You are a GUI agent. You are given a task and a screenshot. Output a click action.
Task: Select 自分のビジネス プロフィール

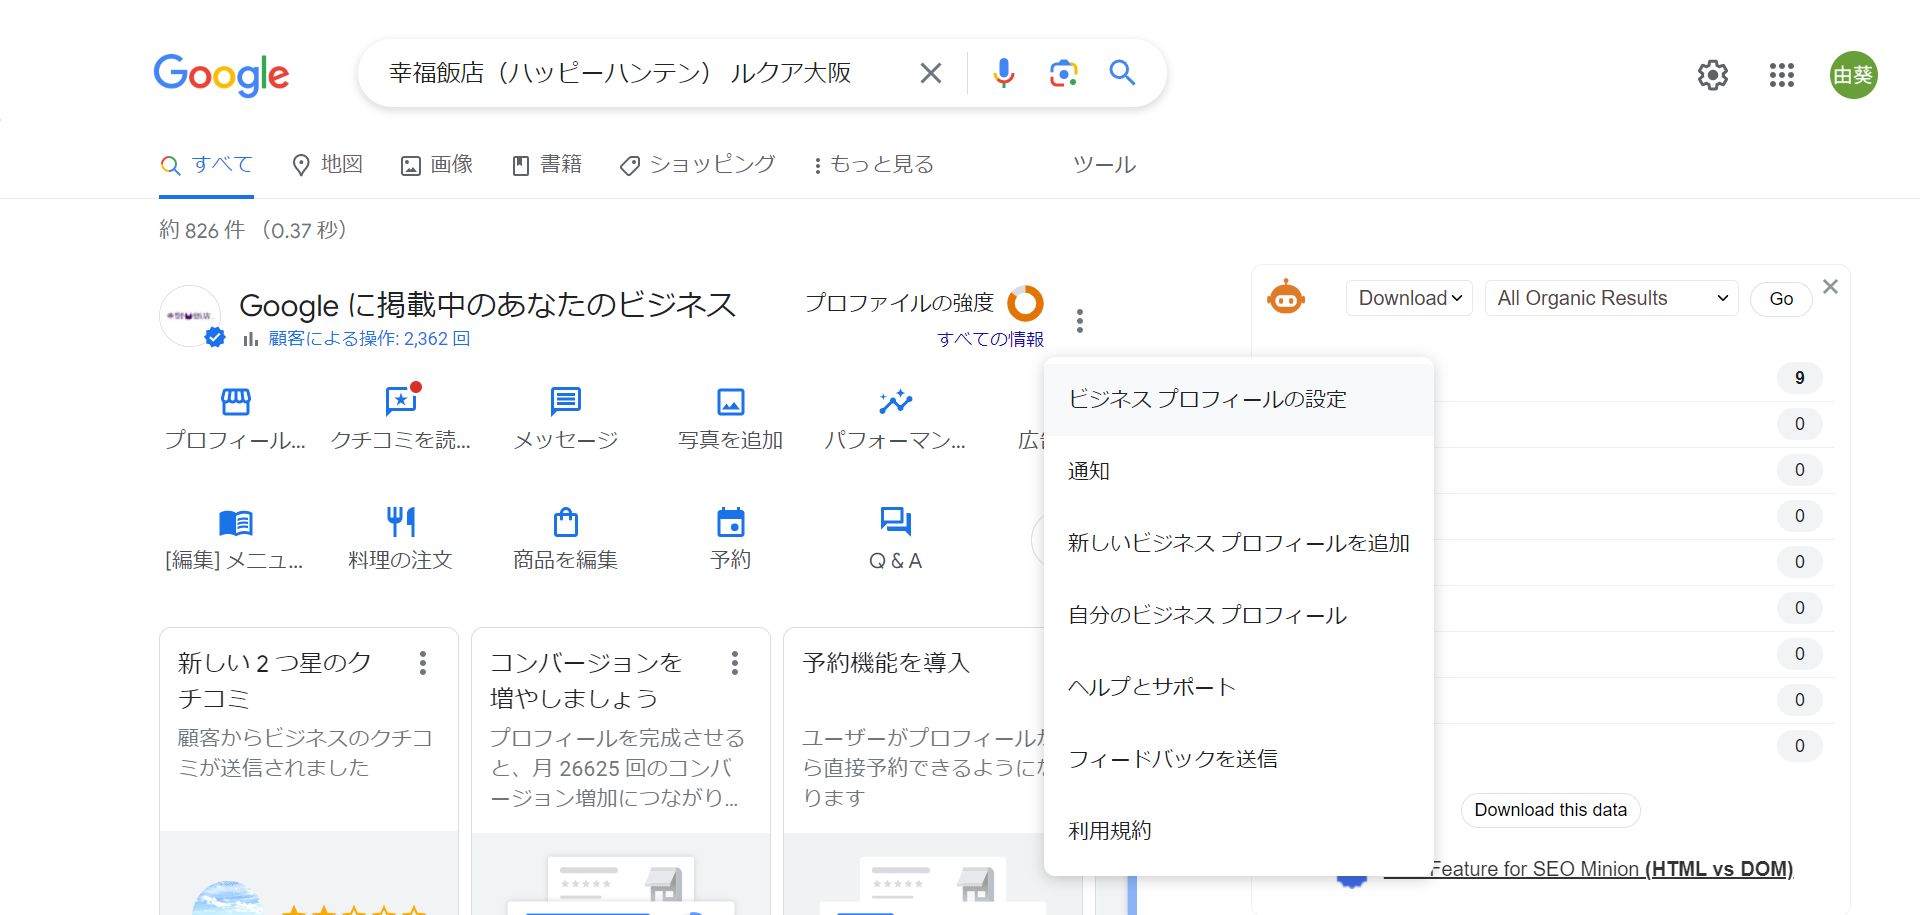pos(1239,615)
